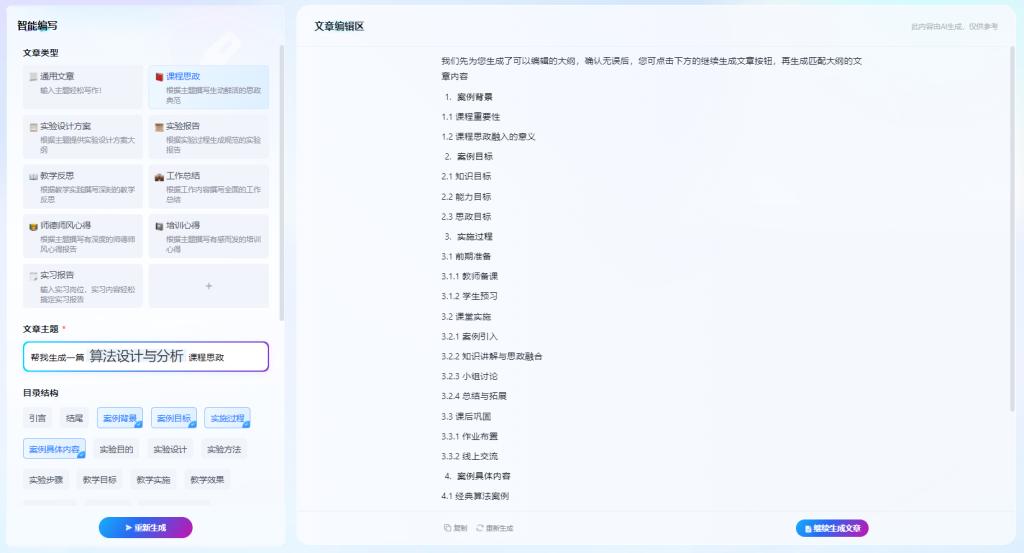Choose the 实验报告 article type icon
The width and height of the screenshot is (1024, 553).
tap(159, 127)
